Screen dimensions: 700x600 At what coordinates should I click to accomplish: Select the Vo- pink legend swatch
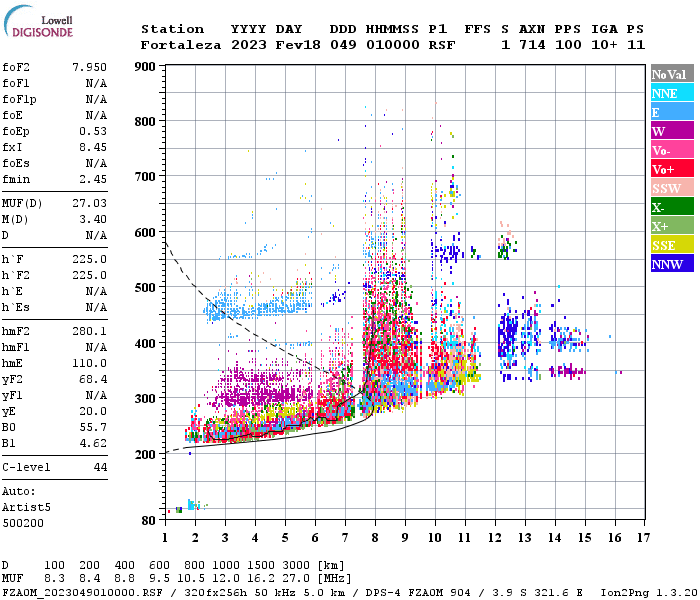coord(672,150)
